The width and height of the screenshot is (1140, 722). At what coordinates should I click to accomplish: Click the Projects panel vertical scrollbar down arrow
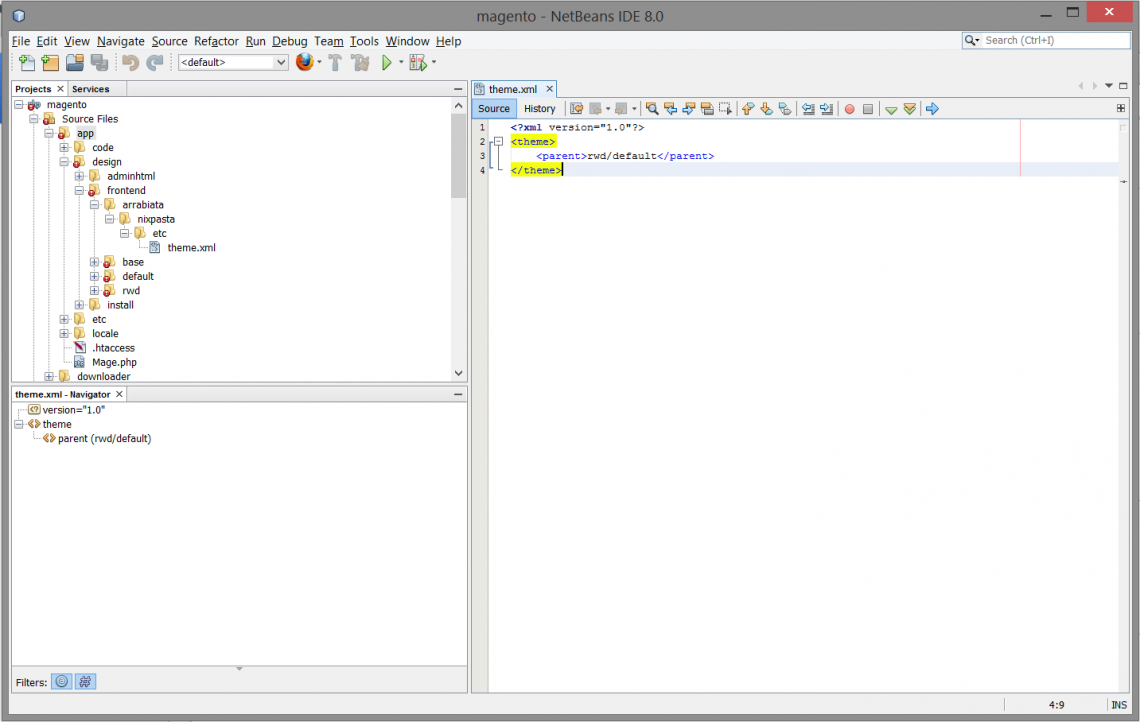coord(459,373)
